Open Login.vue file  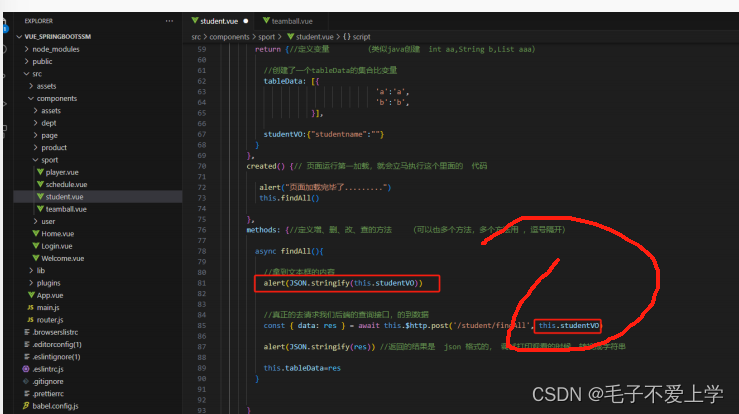point(57,246)
